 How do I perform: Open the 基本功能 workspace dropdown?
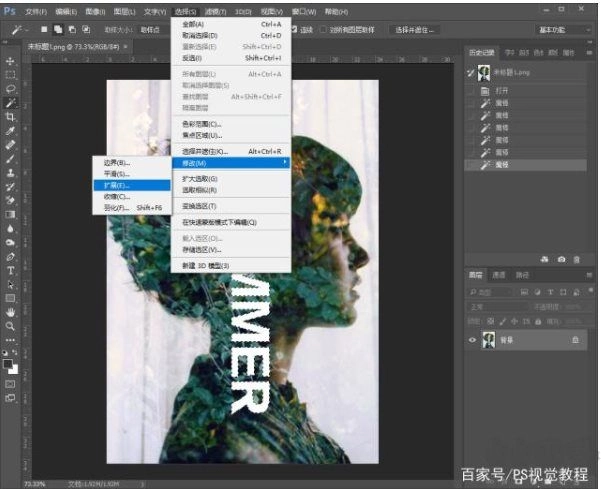565,30
